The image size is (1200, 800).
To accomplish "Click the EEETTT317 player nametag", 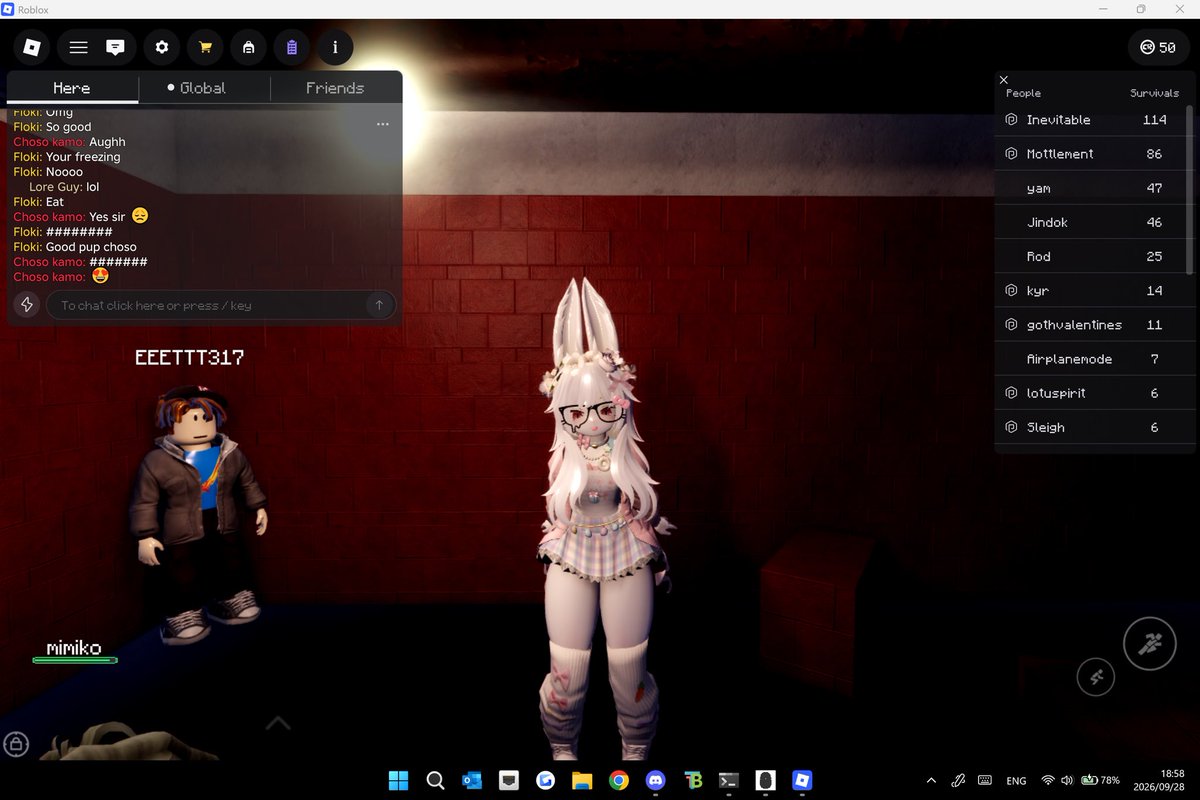I will click(x=190, y=357).
